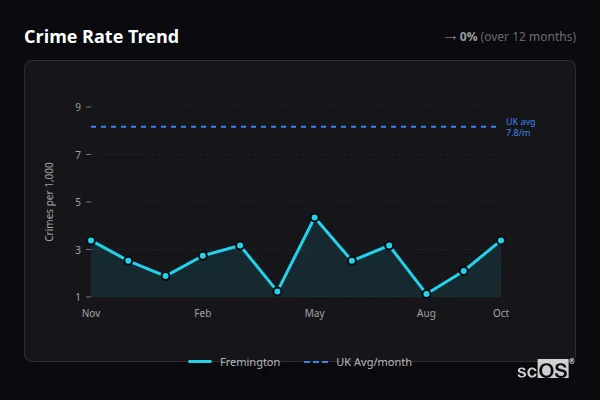Click the 'Aug' x-axis label
Viewport: 600px width, 400px height.
click(x=426, y=313)
